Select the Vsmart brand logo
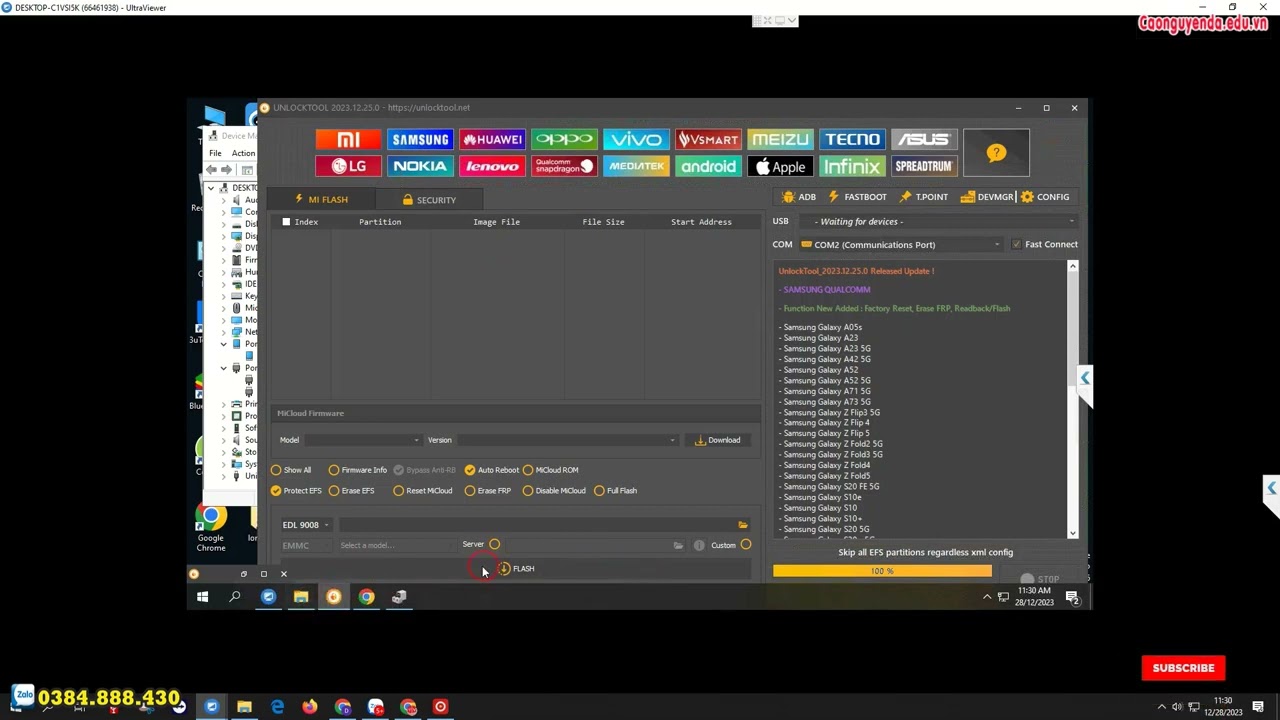 (708, 140)
